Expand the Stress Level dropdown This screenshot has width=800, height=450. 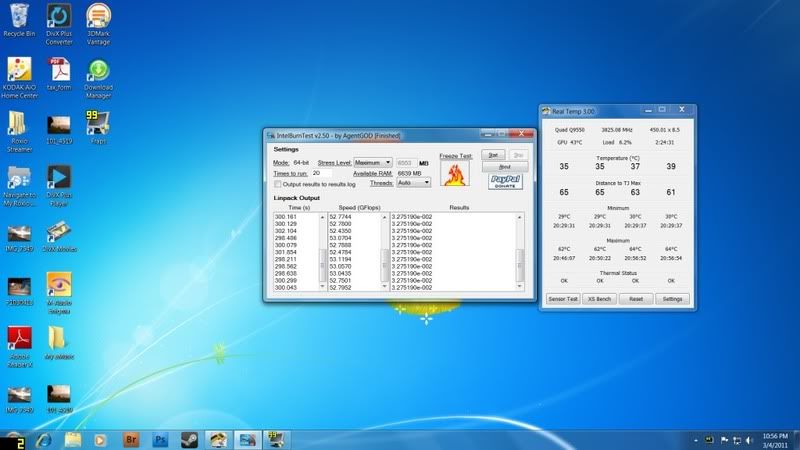click(373, 162)
